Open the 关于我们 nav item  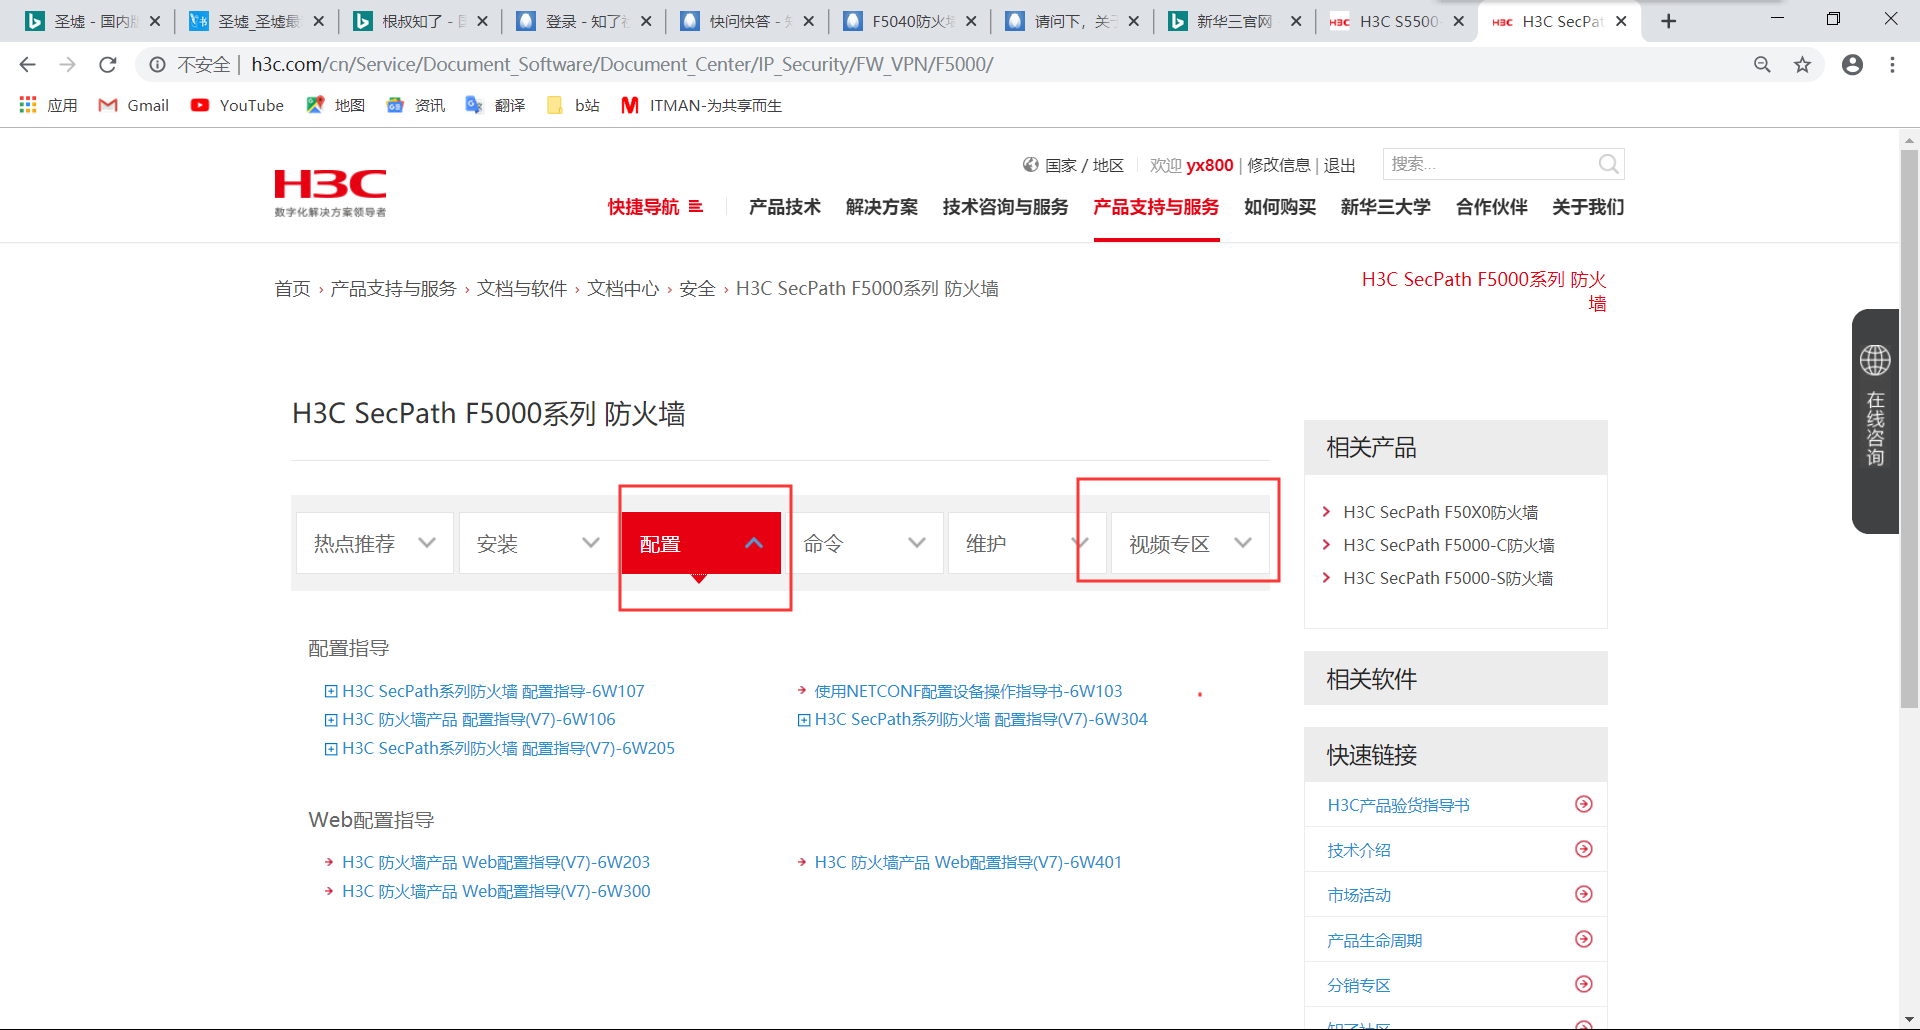coord(1588,207)
